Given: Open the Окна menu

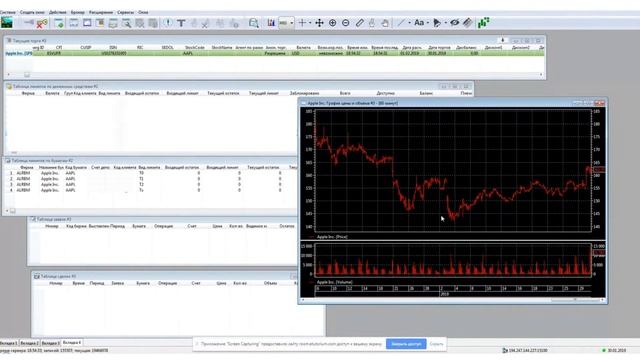Looking at the screenshot, I should point(143,12).
